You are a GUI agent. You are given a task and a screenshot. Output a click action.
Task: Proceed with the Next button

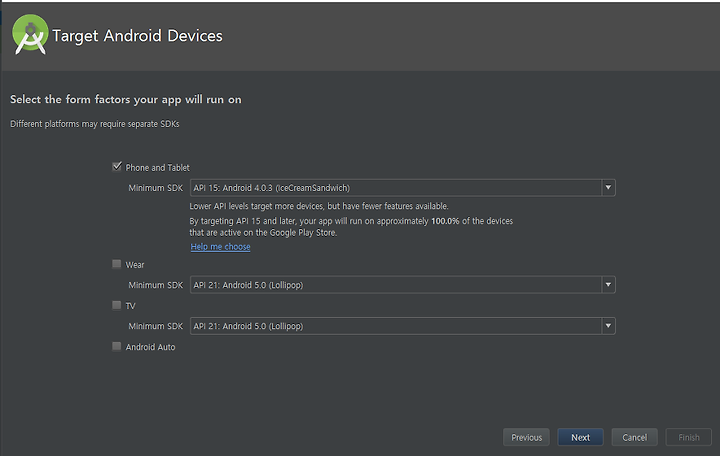click(x=580, y=437)
